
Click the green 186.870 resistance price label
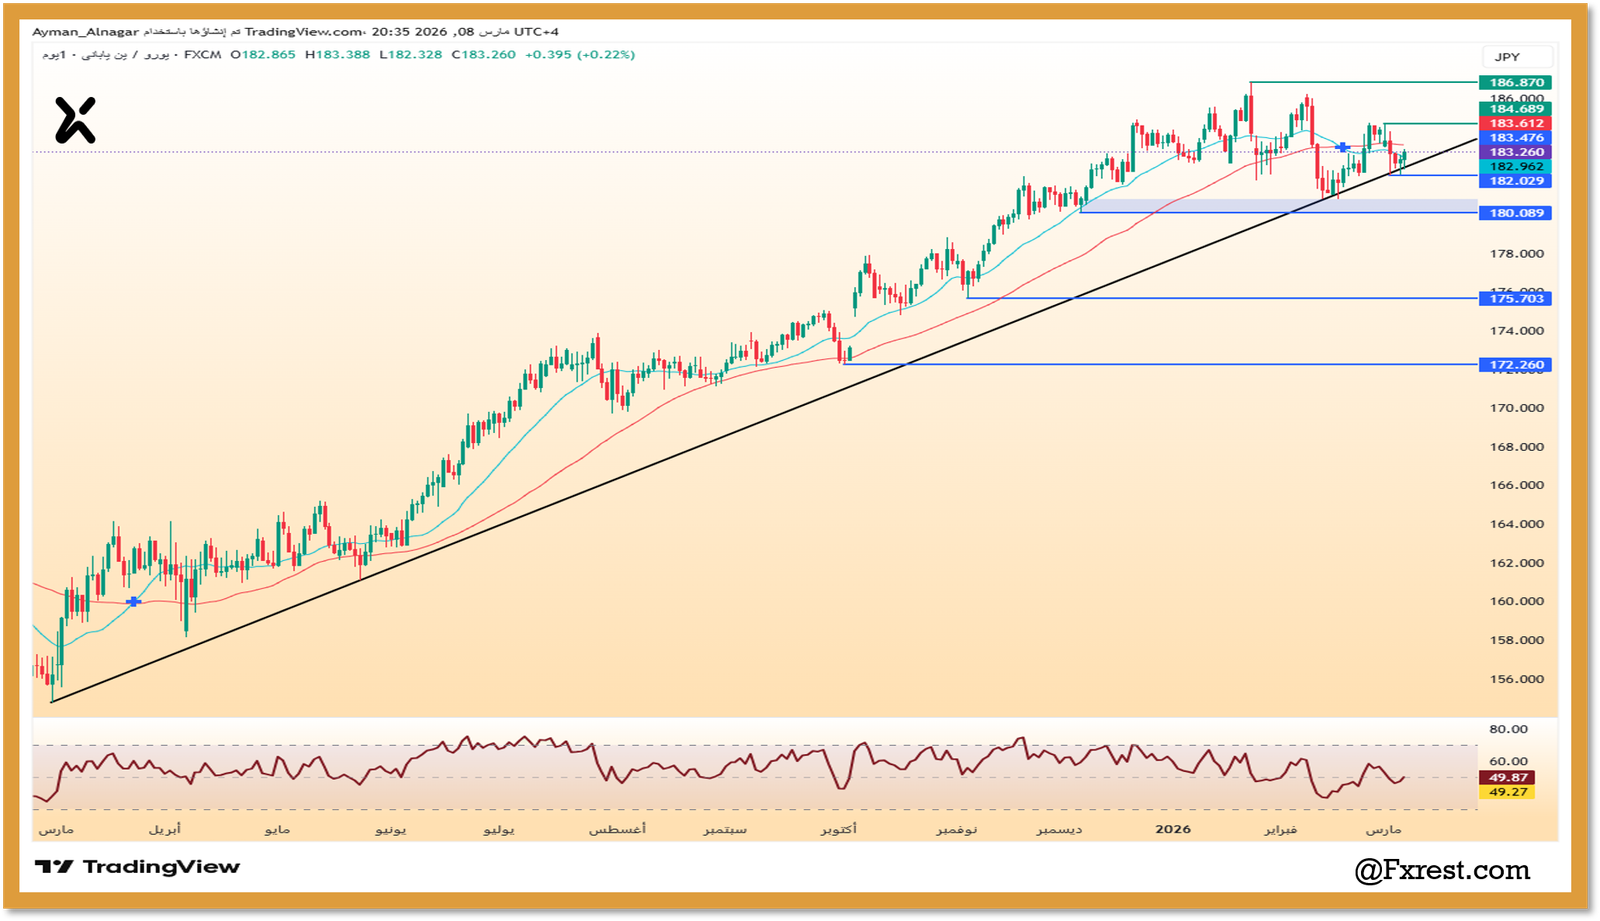pos(1513,81)
